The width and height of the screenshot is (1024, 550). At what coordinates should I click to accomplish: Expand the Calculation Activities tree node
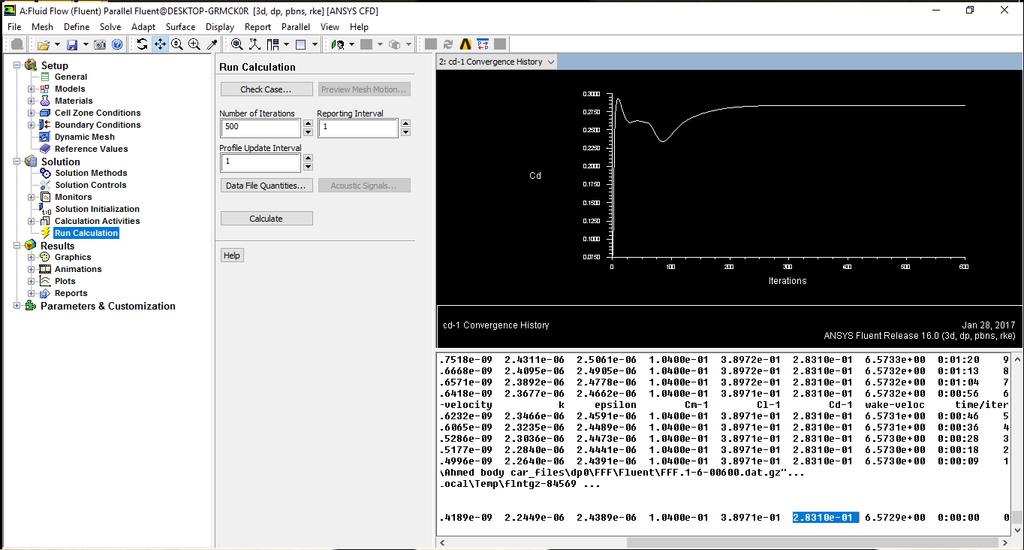pos(31,221)
